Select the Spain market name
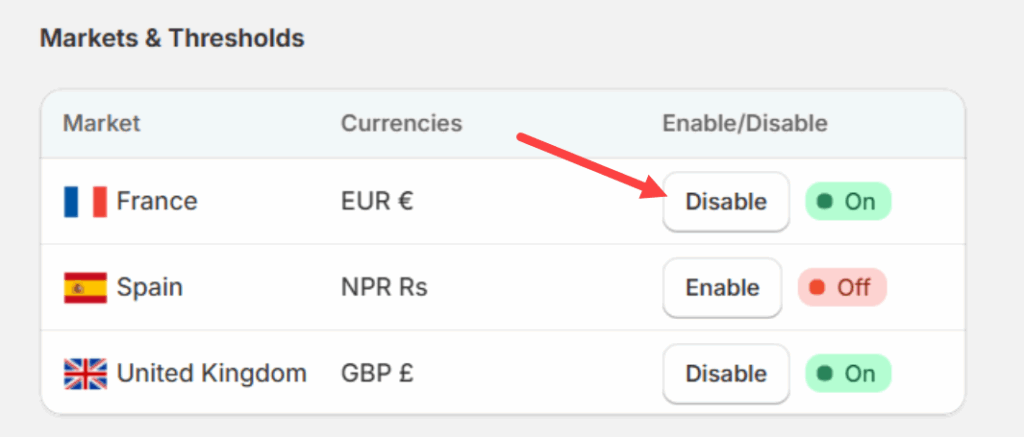Viewport: 1024px width, 437px height. pos(150,288)
